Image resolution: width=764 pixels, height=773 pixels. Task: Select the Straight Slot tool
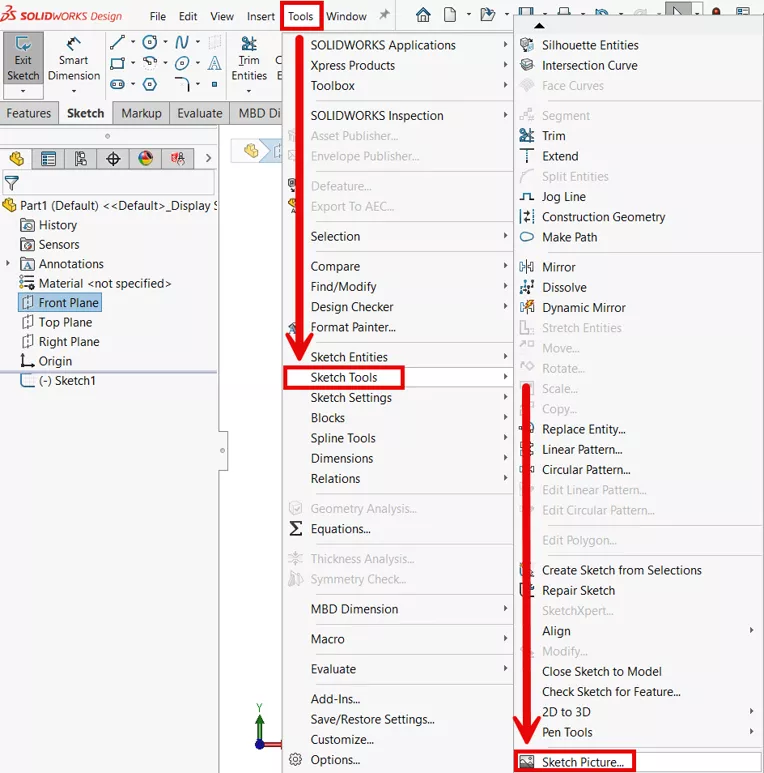click(x=117, y=84)
